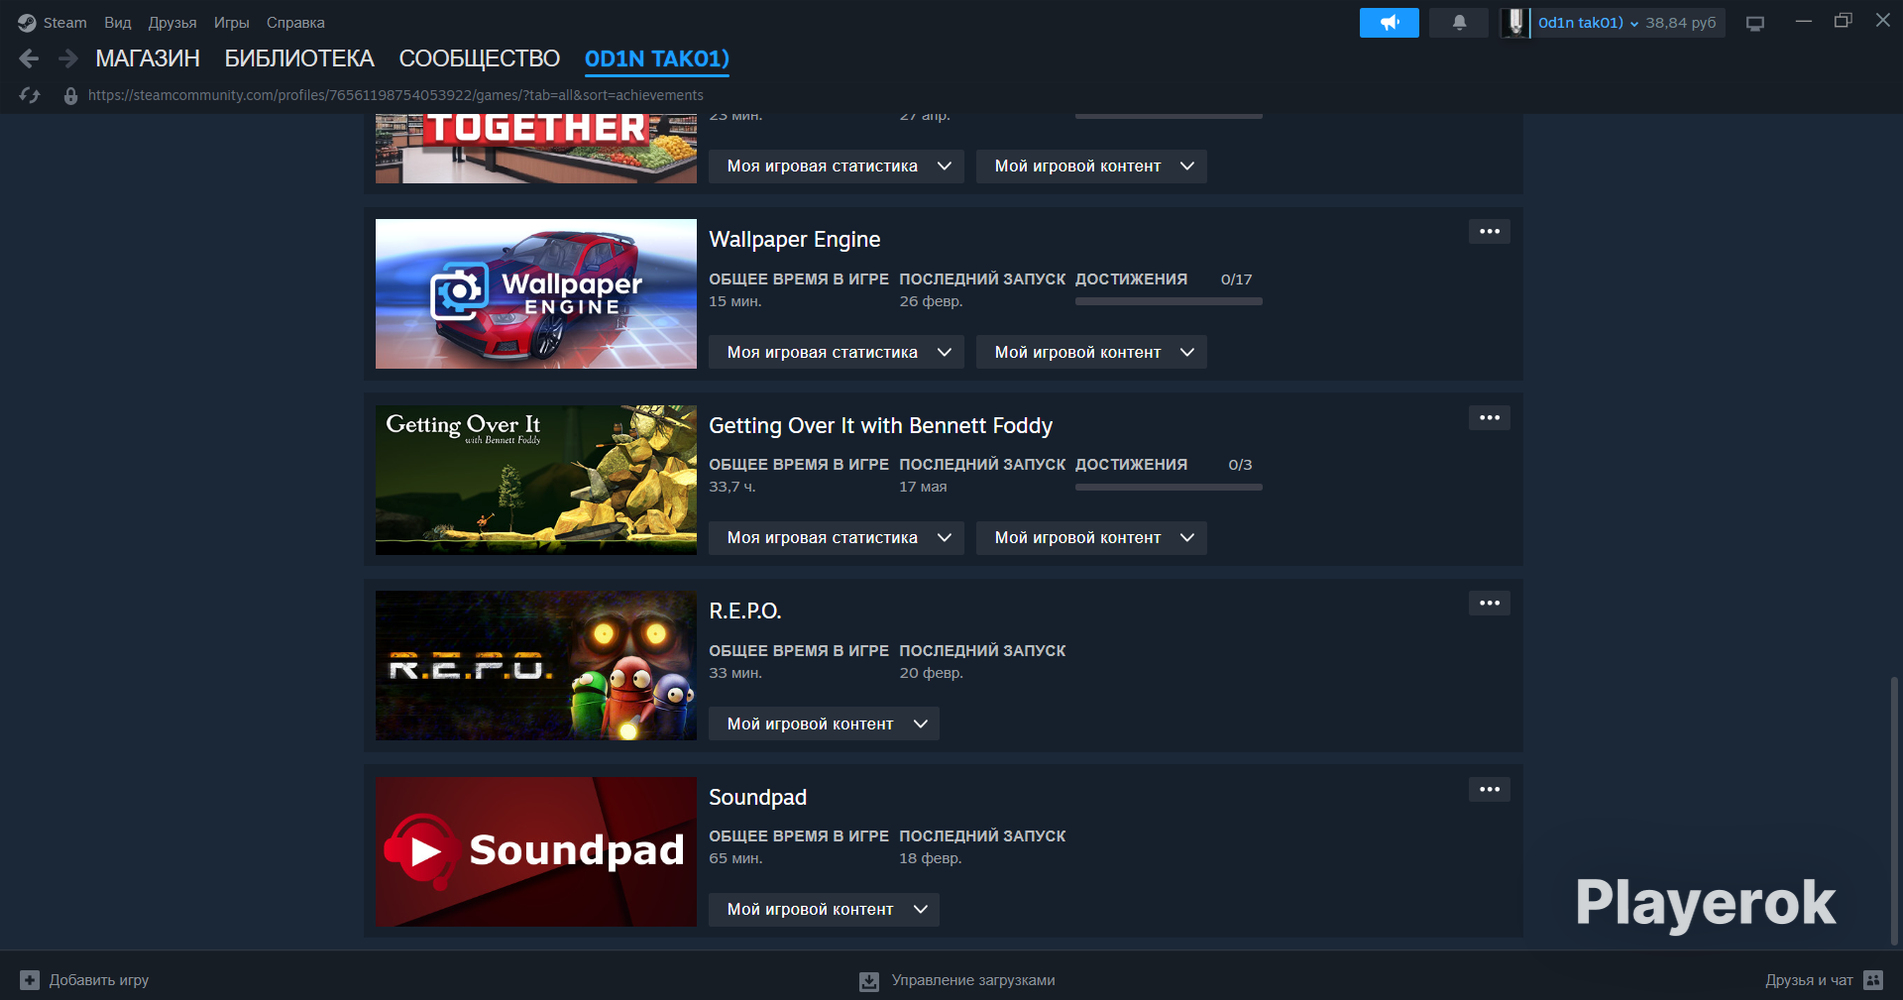The height and width of the screenshot is (1000, 1903).
Task: Click the Getting Over It game thumbnail
Action: (x=536, y=480)
